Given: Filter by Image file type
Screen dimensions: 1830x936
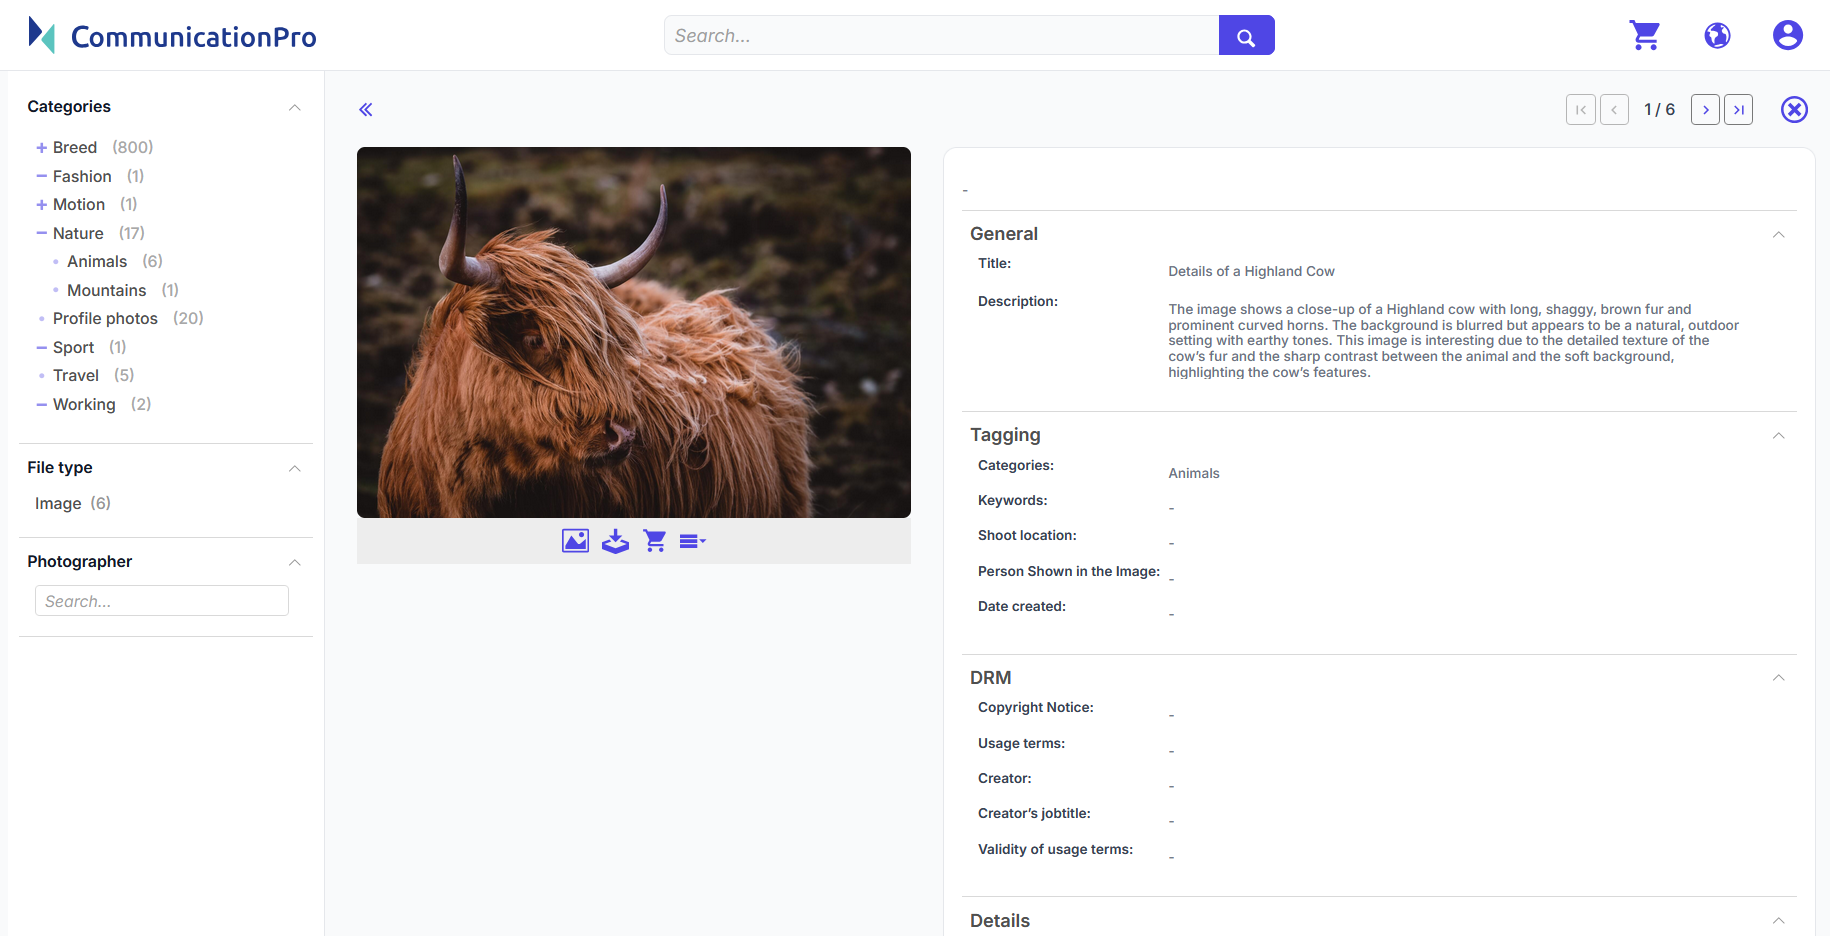Looking at the screenshot, I should point(58,504).
